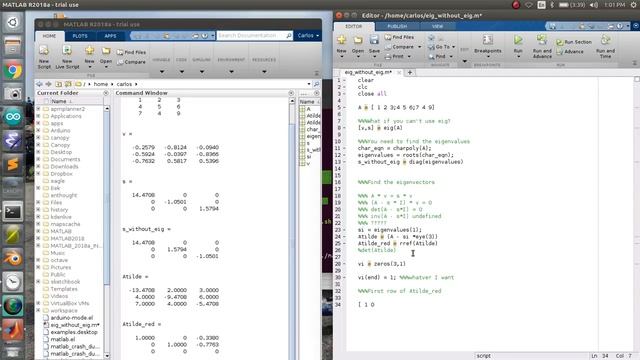Add new editor tab with plus

[x=410, y=73]
